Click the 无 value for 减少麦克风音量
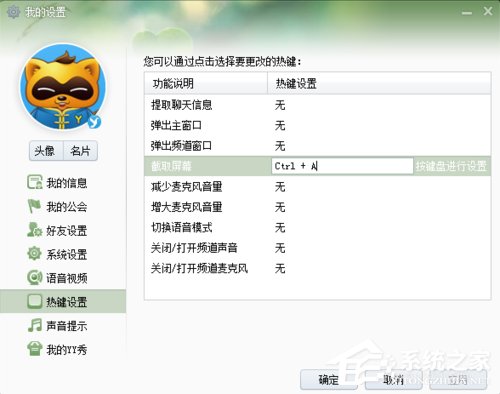 (280, 187)
